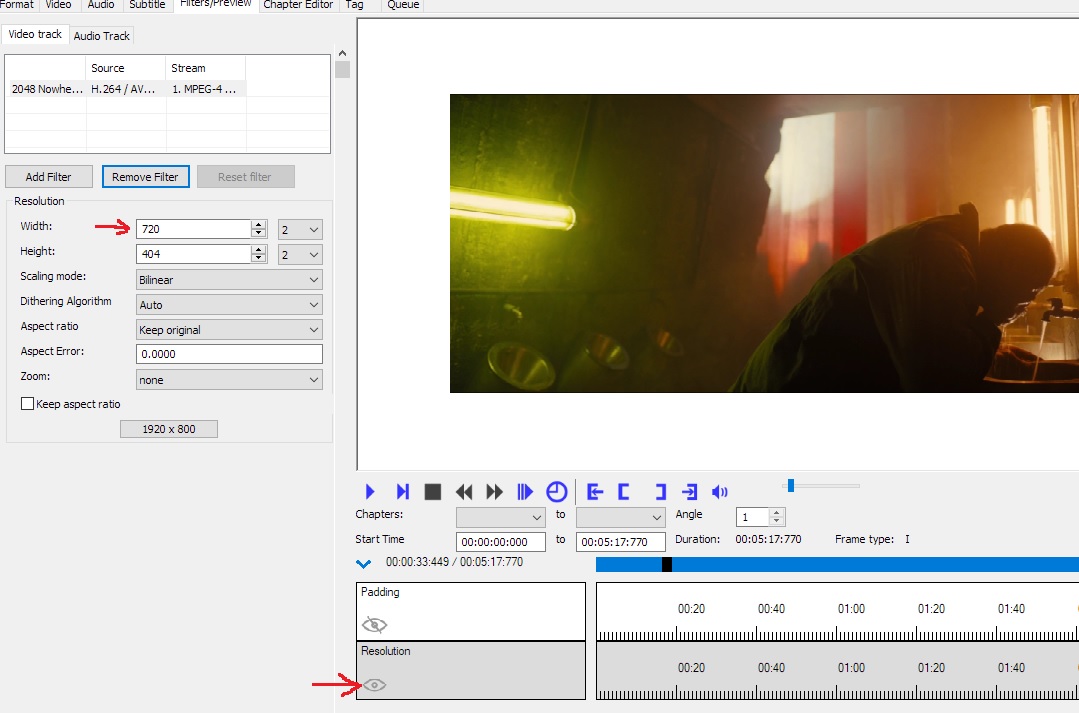The height and width of the screenshot is (713, 1079).
Task: Open the Zoom dropdown
Action: coord(229,379)
